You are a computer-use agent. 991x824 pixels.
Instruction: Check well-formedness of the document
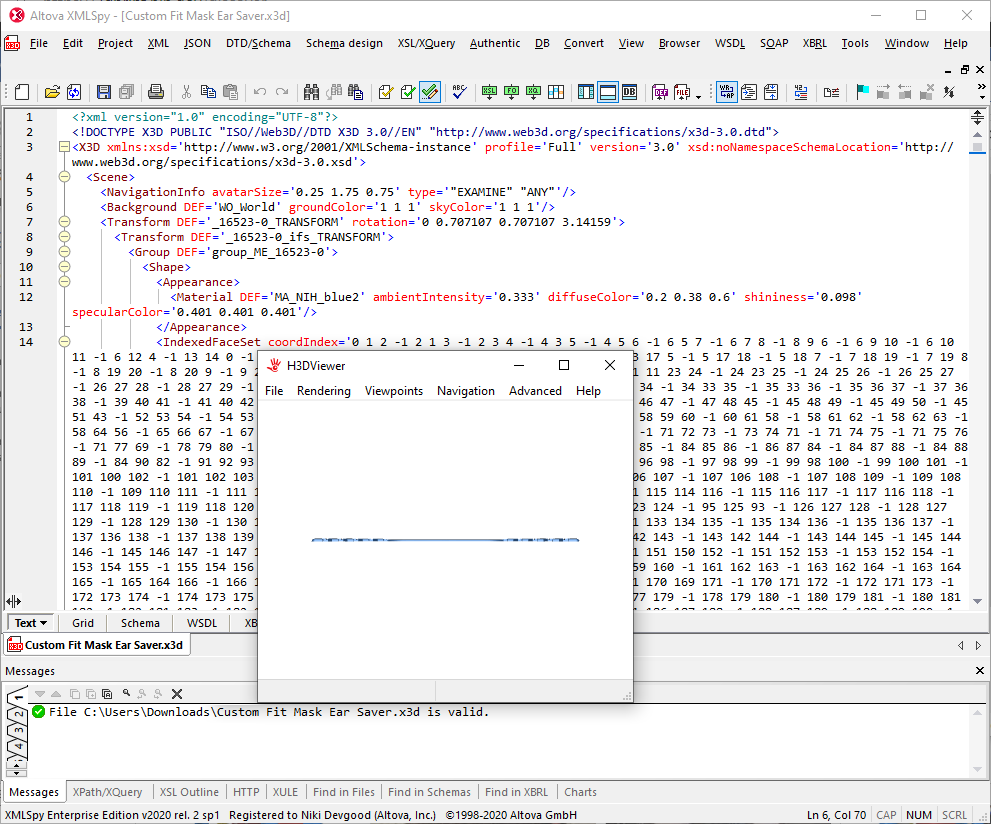pos(386,92)
